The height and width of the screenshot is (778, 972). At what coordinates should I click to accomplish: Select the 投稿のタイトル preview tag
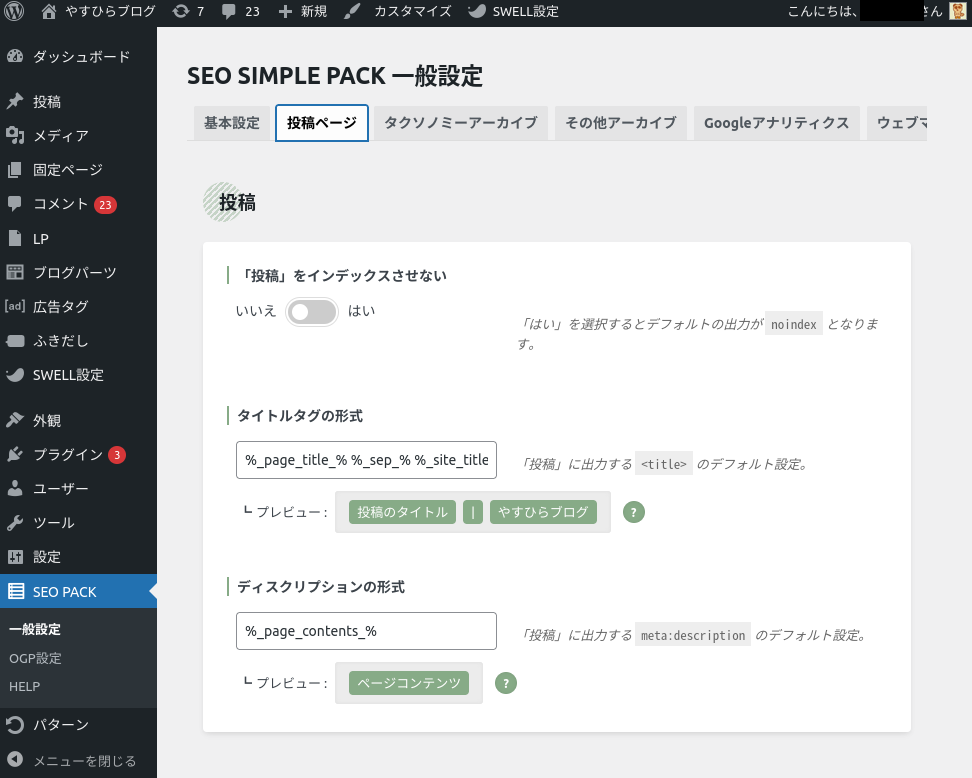coord(402,512)
